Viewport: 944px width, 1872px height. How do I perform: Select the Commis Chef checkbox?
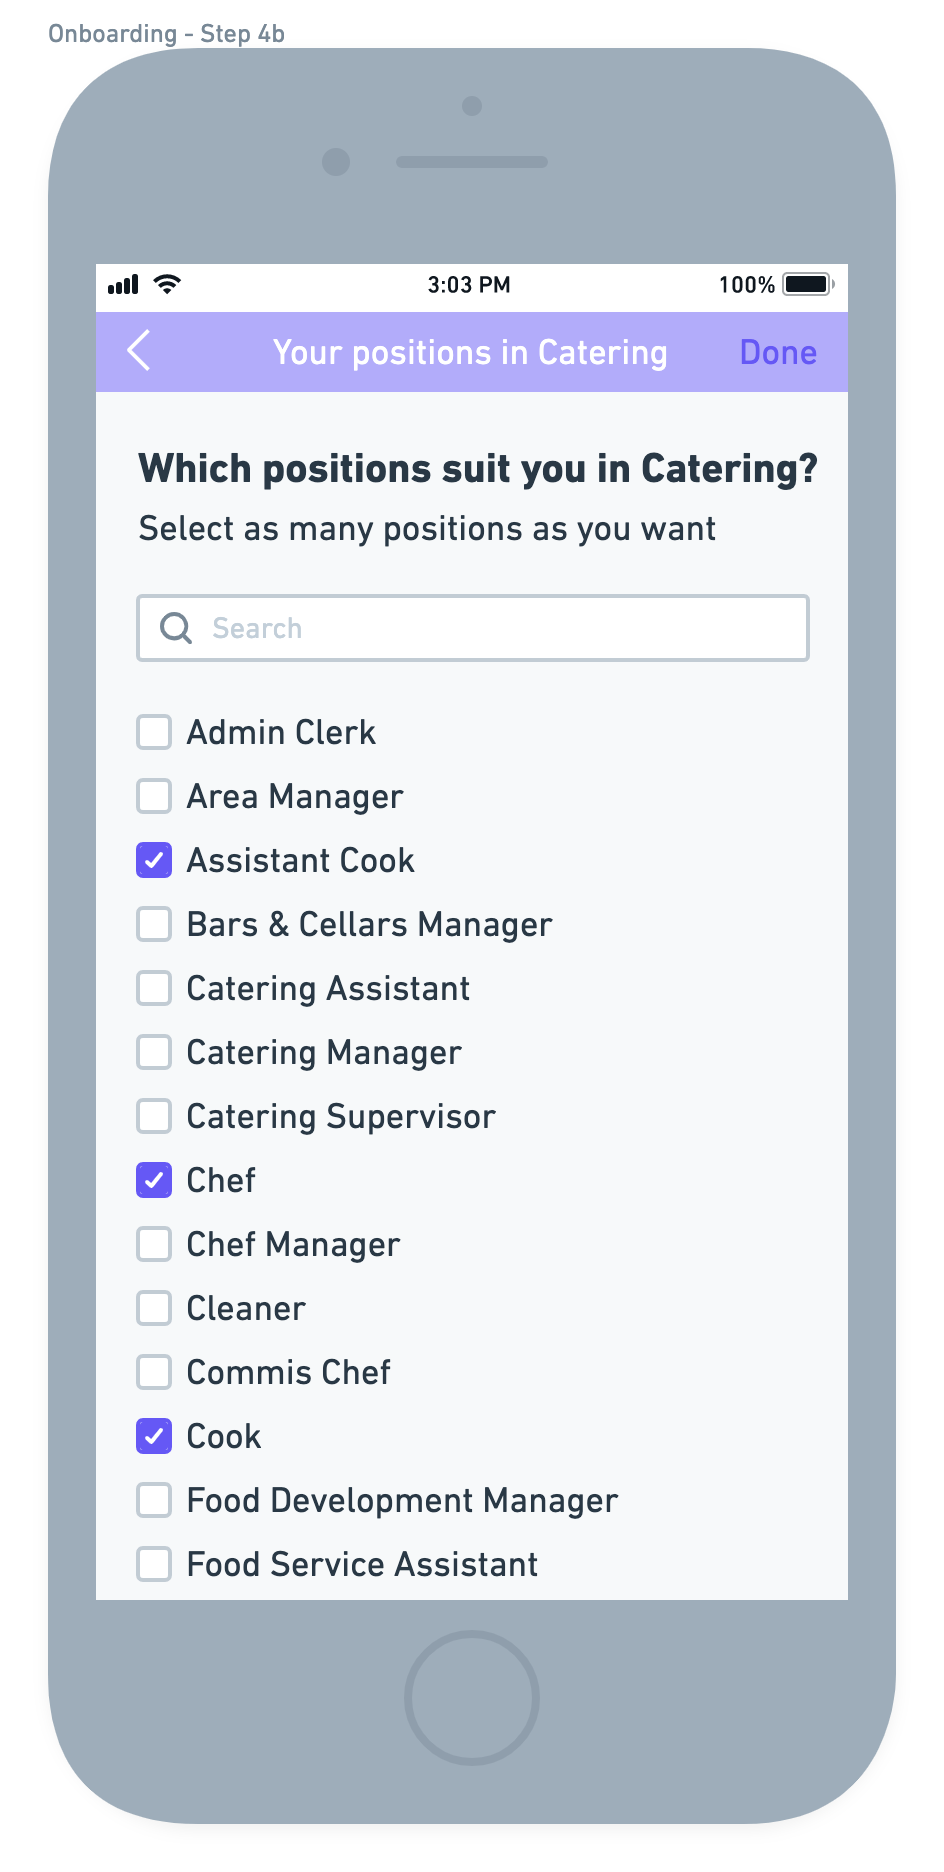click(x=154, y=1372)
